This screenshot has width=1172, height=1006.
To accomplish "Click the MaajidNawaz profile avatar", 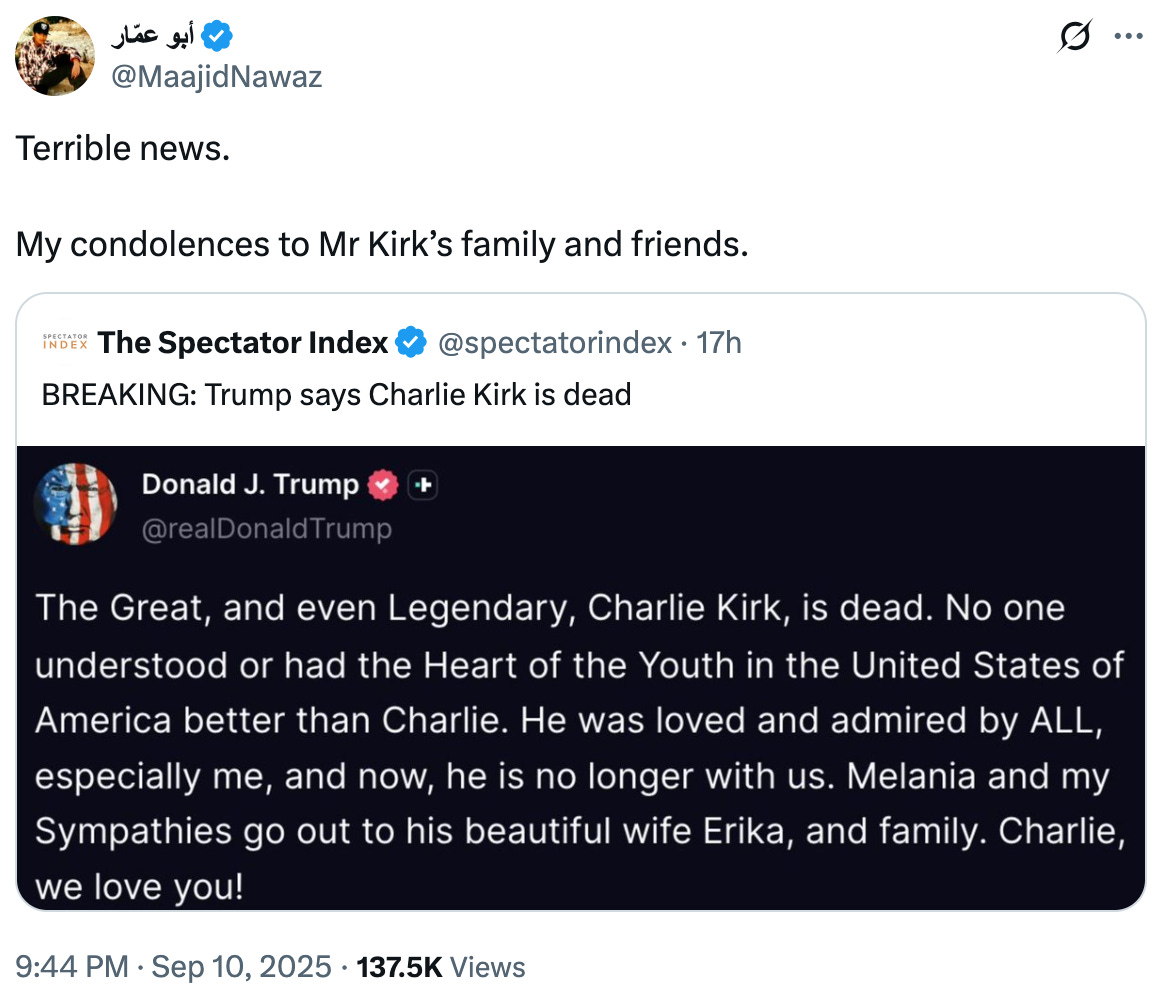I will pos(56,56).
